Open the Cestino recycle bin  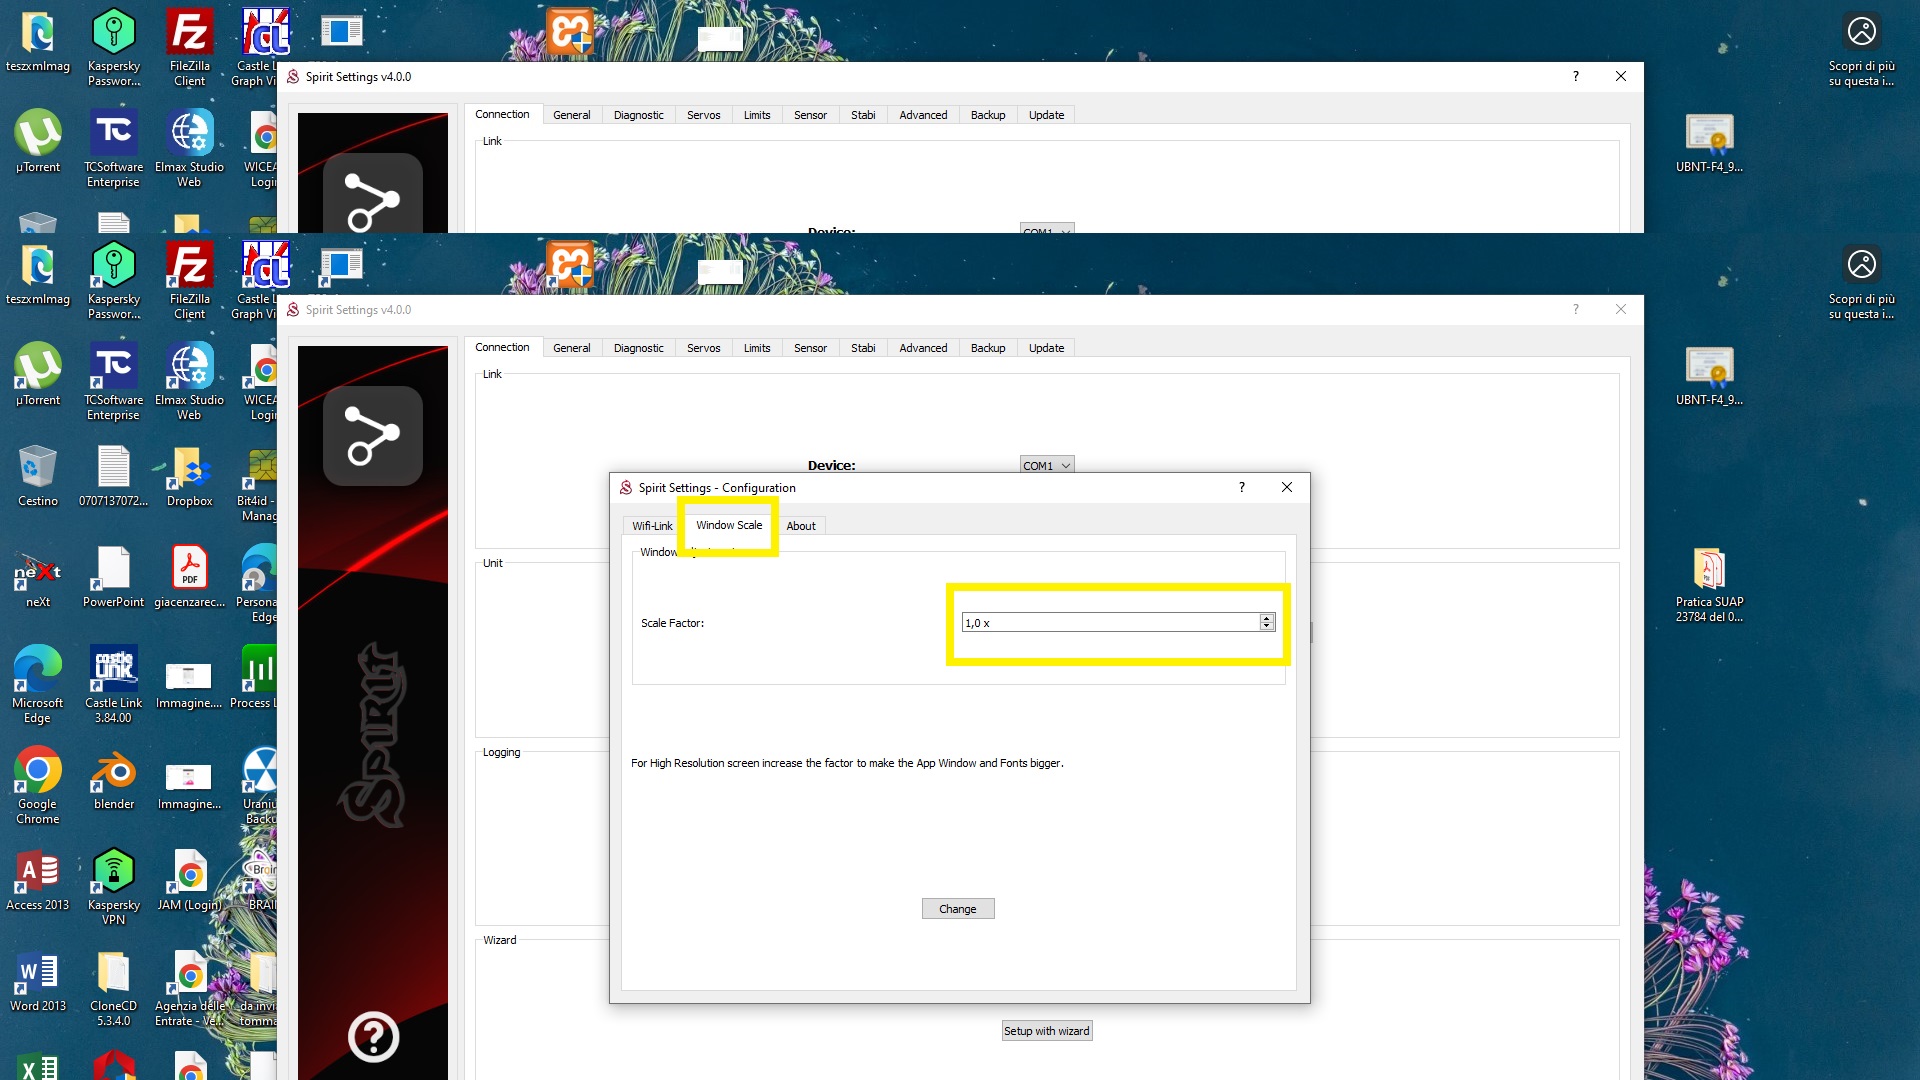[x=38, y=468]
